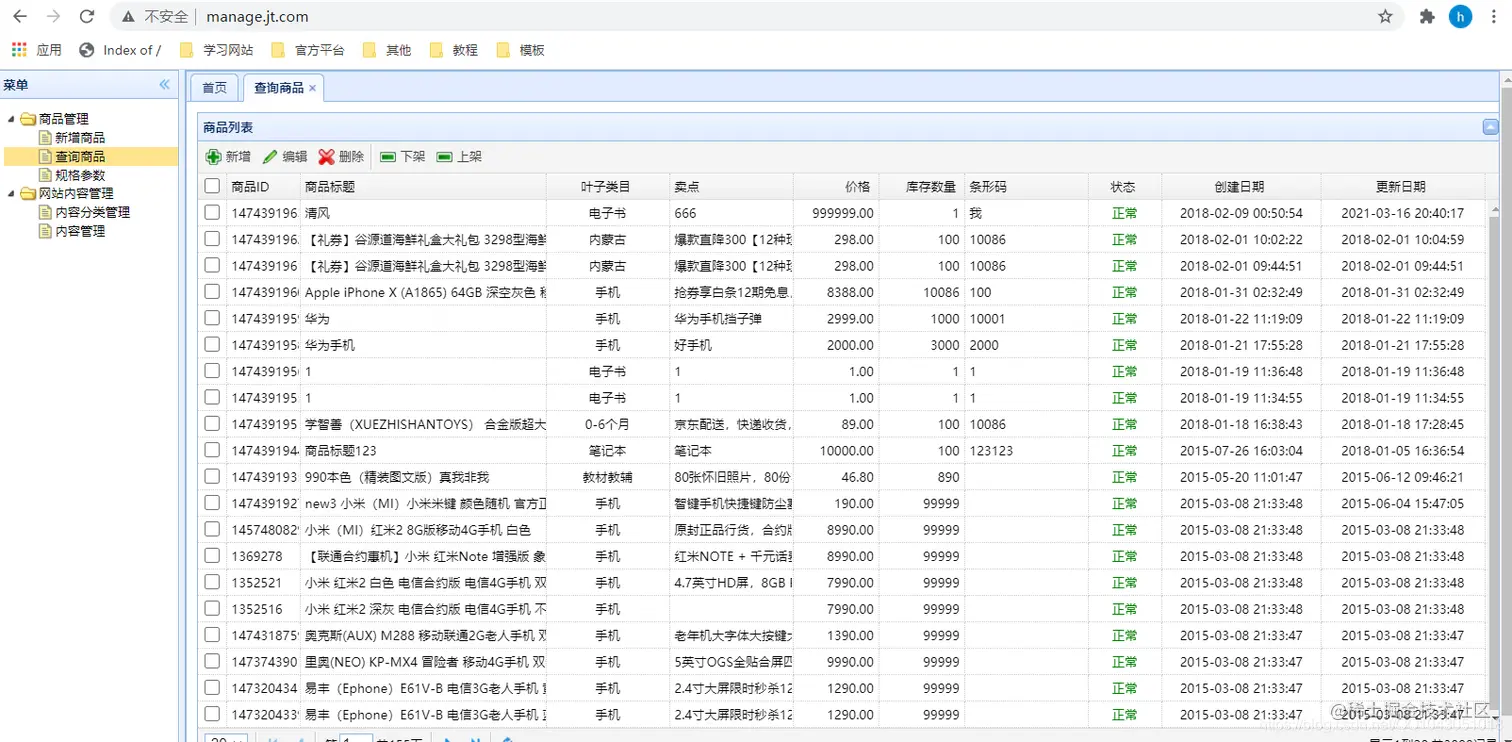Open the Index of / bookmark
1512x742 pixels.
click(x=120, y=50)
